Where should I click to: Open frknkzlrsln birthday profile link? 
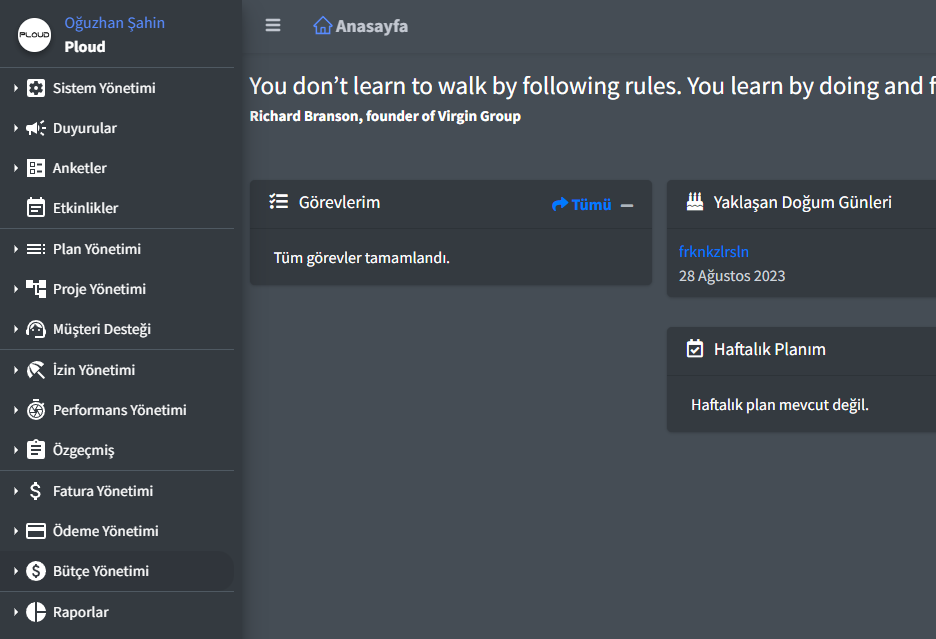click(713, 252)
